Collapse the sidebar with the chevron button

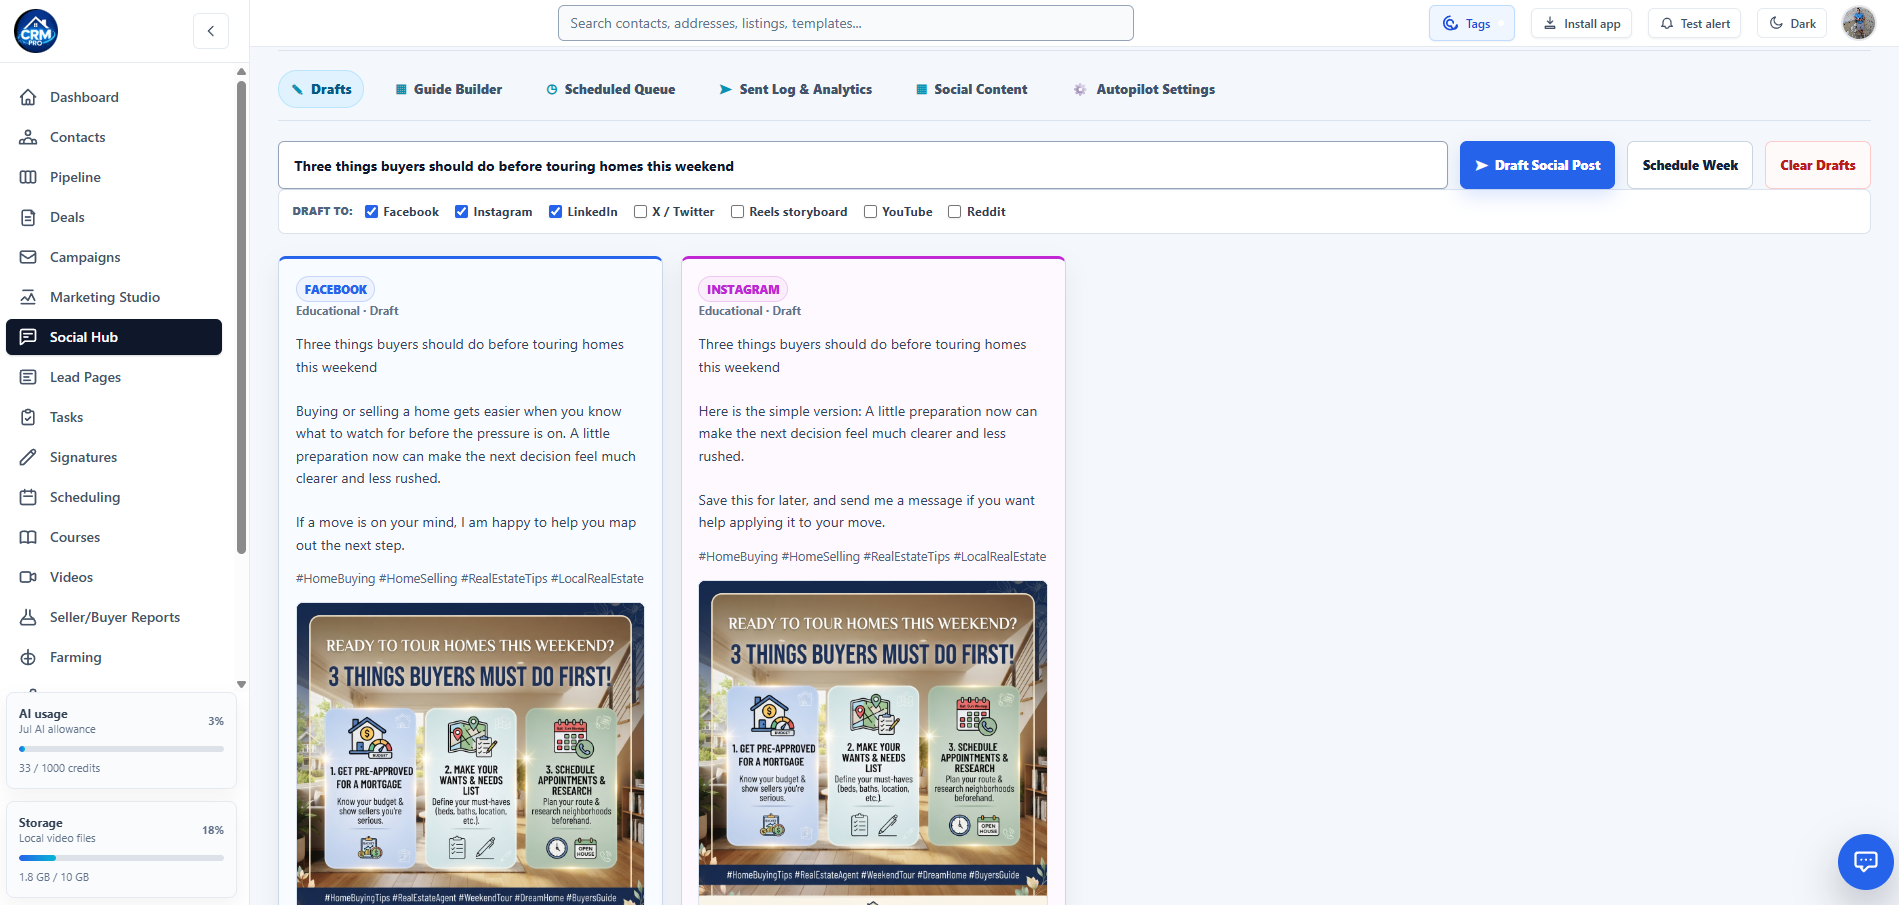(x=211, y=31)
